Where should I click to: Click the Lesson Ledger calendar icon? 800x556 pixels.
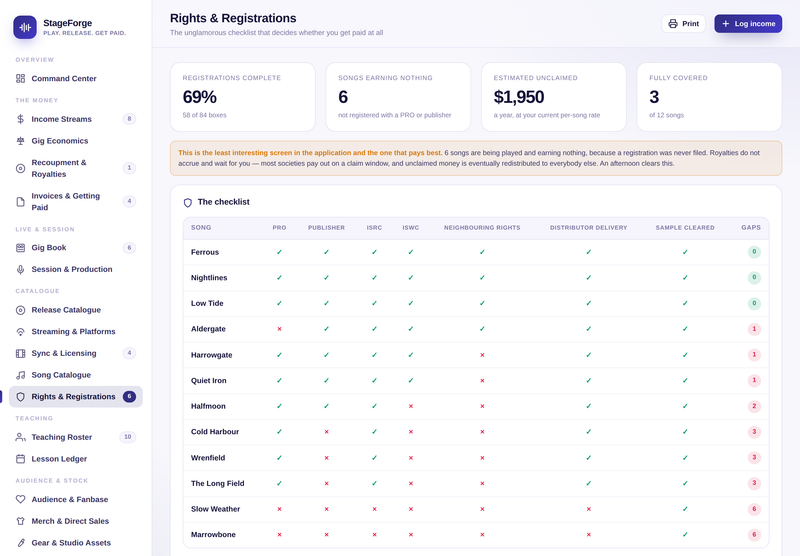pos(20,459)
